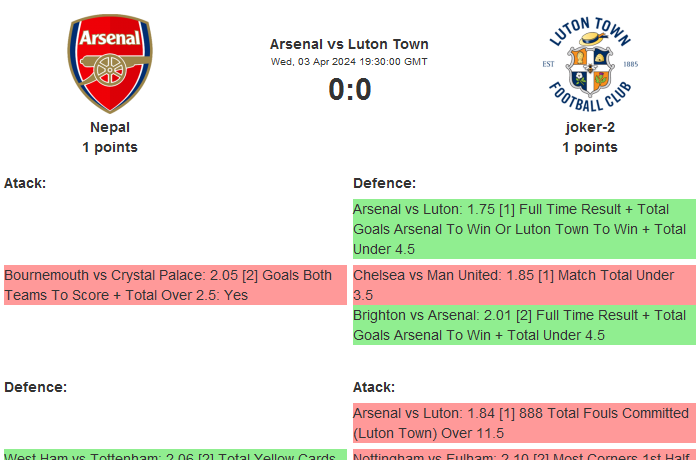Click the 0:0 match score
Screen dimensions: 700x460
click(349, 90)
